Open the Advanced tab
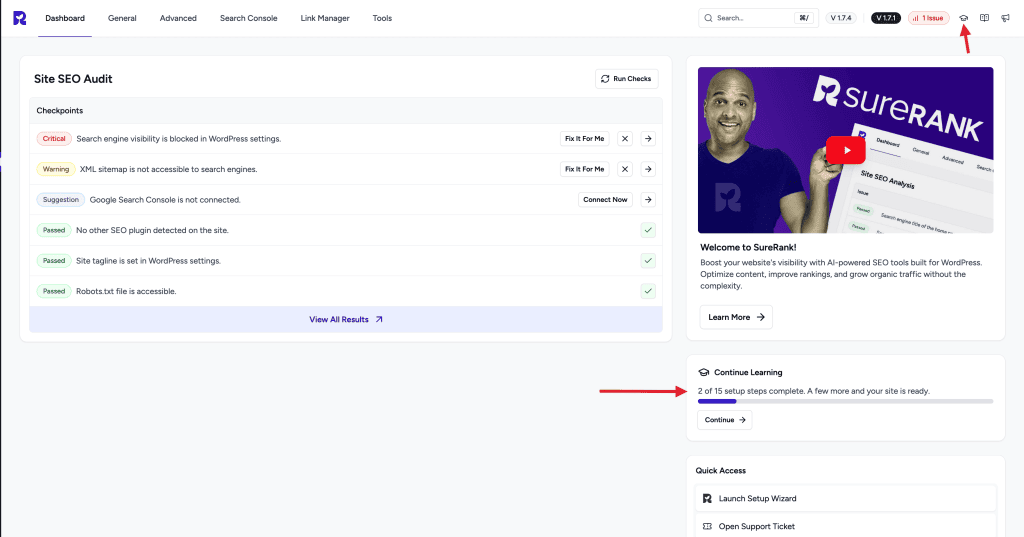The width and height of the screenshot is (1024, 537). click(178, 18)
